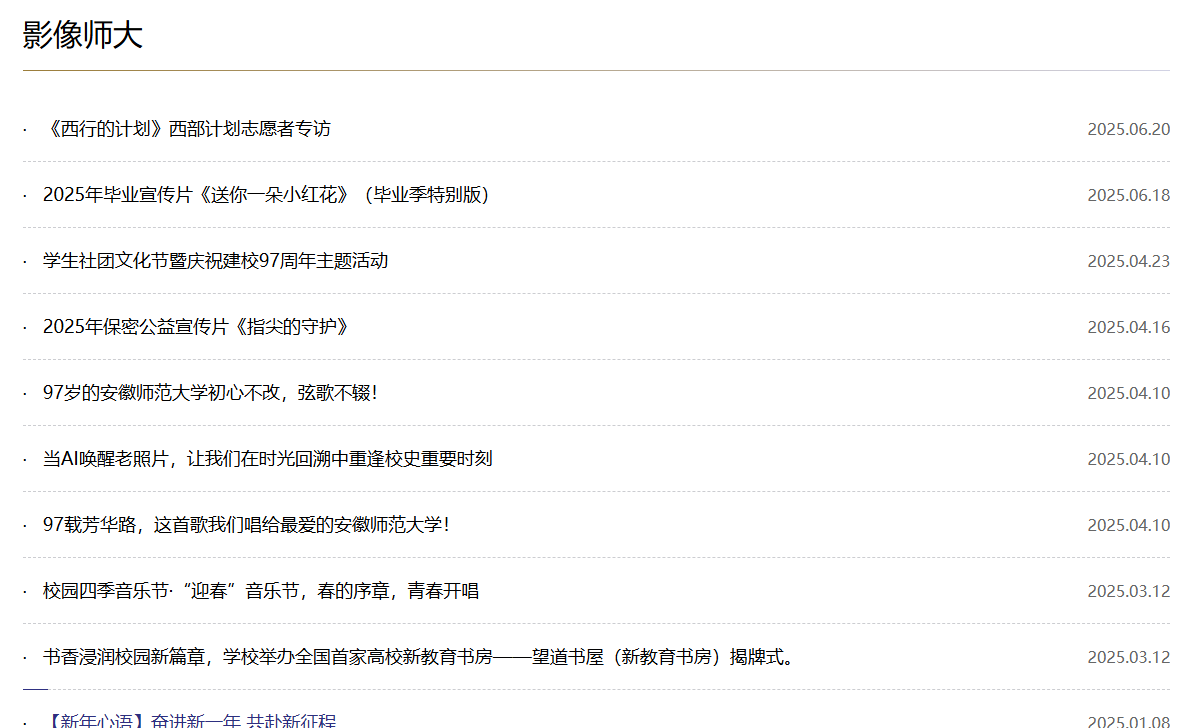1183x728 pixels.
Task: Click the 影像师大 section heading
Action: coord(83,35)
